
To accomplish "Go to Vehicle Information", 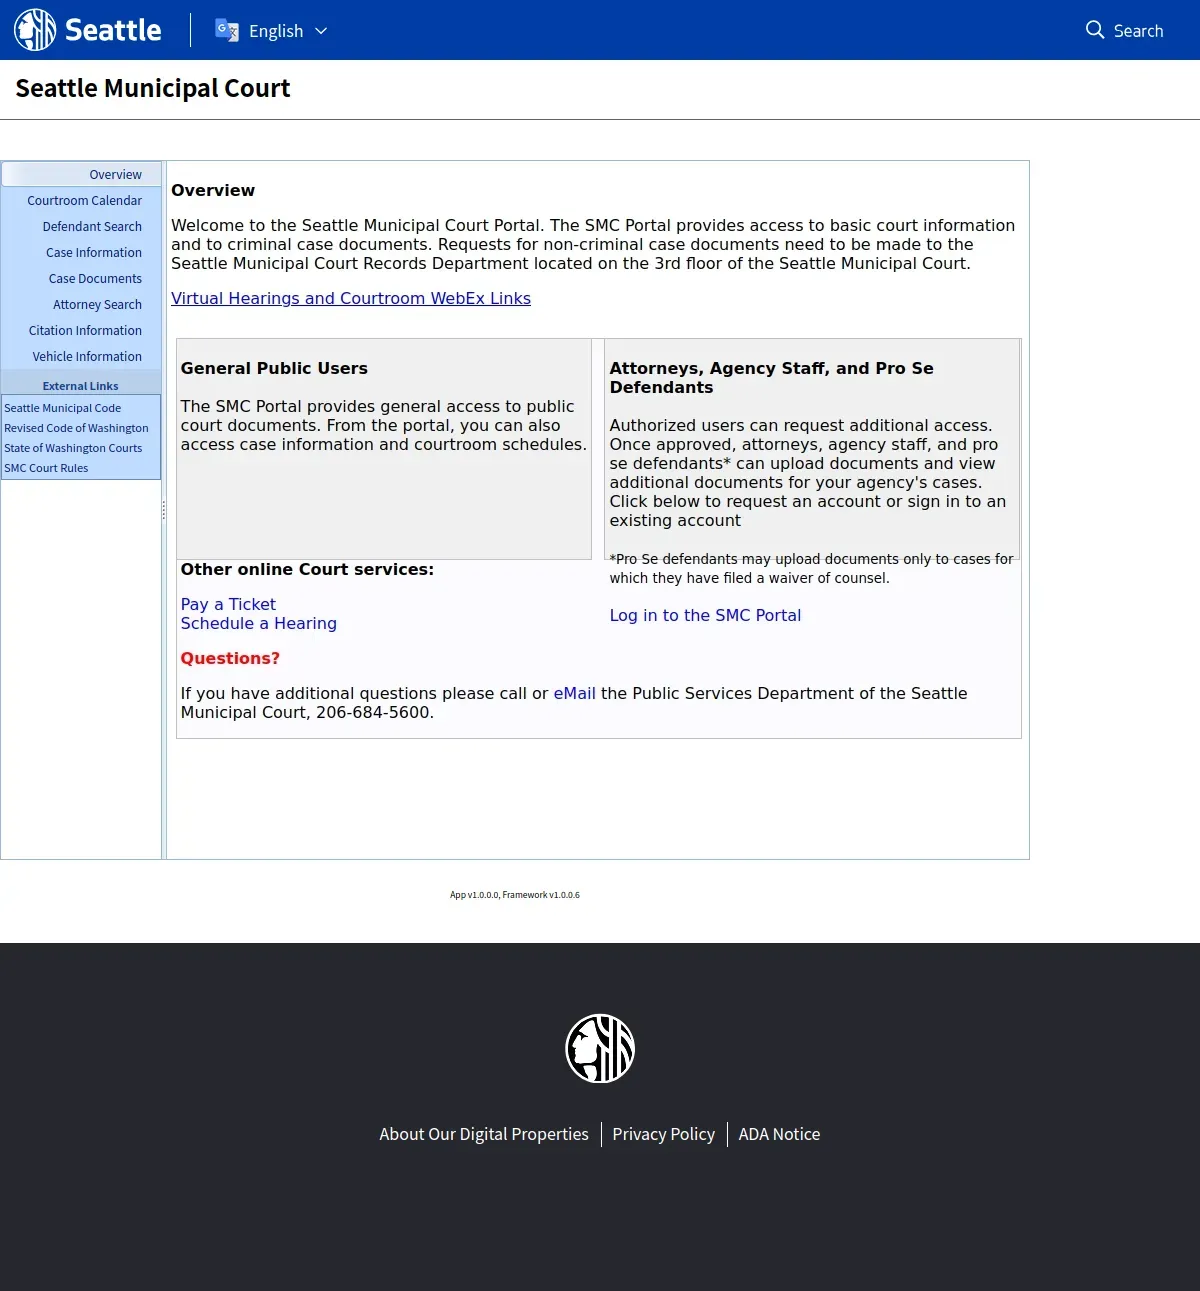I will [87, 356].
